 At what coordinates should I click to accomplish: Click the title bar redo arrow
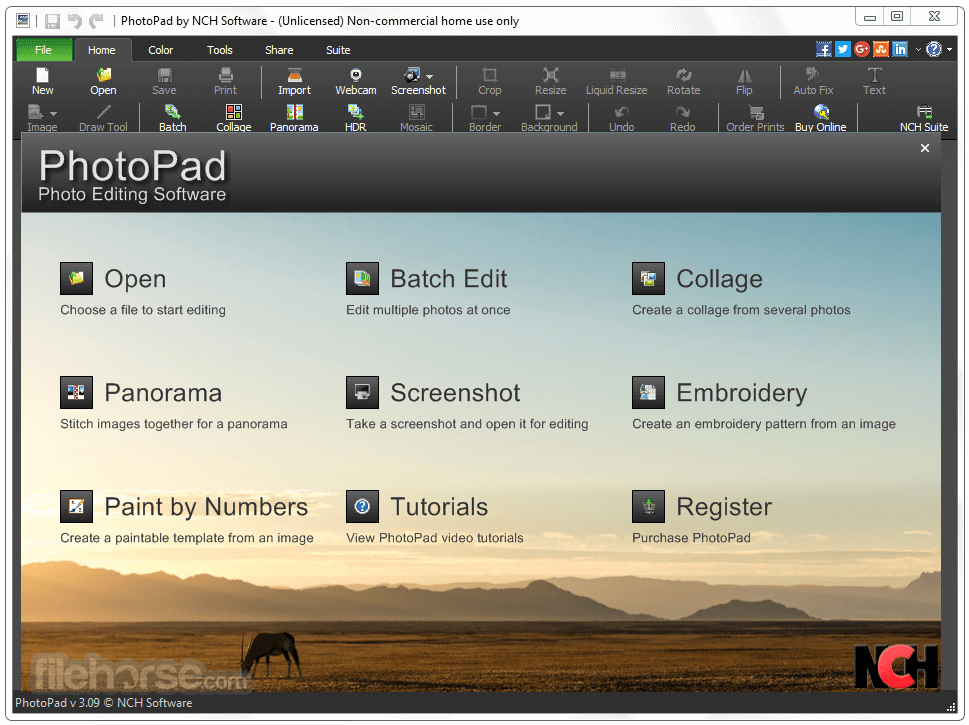(96, 21)
